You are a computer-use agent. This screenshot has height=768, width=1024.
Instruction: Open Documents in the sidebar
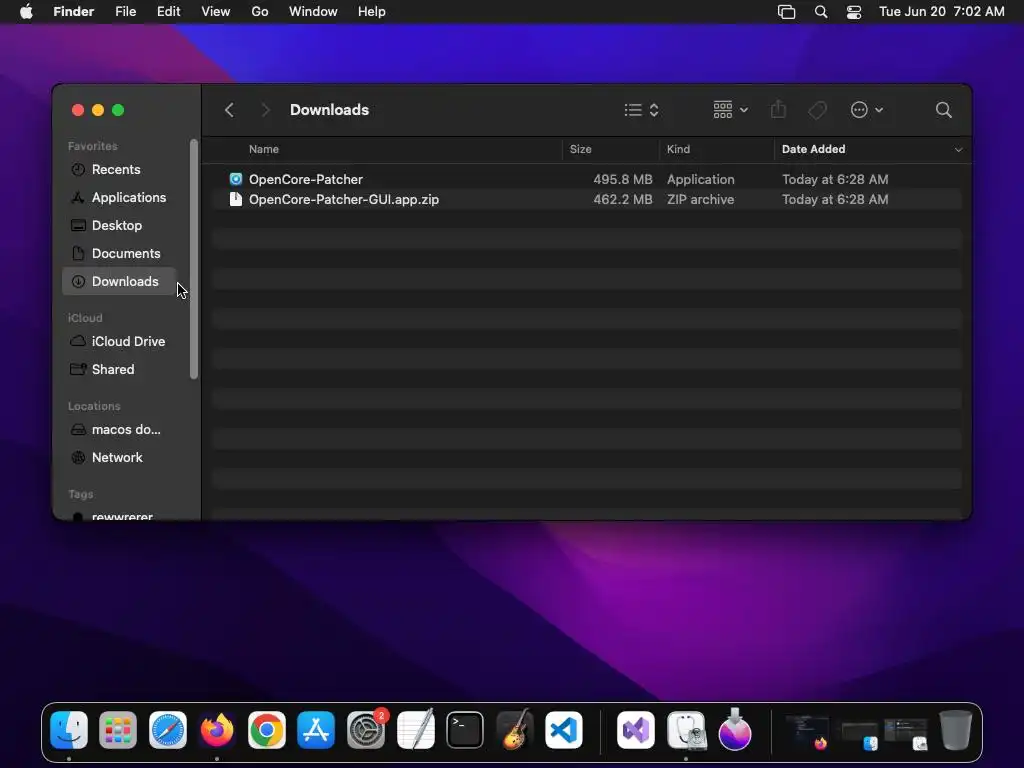click(119, 253)
